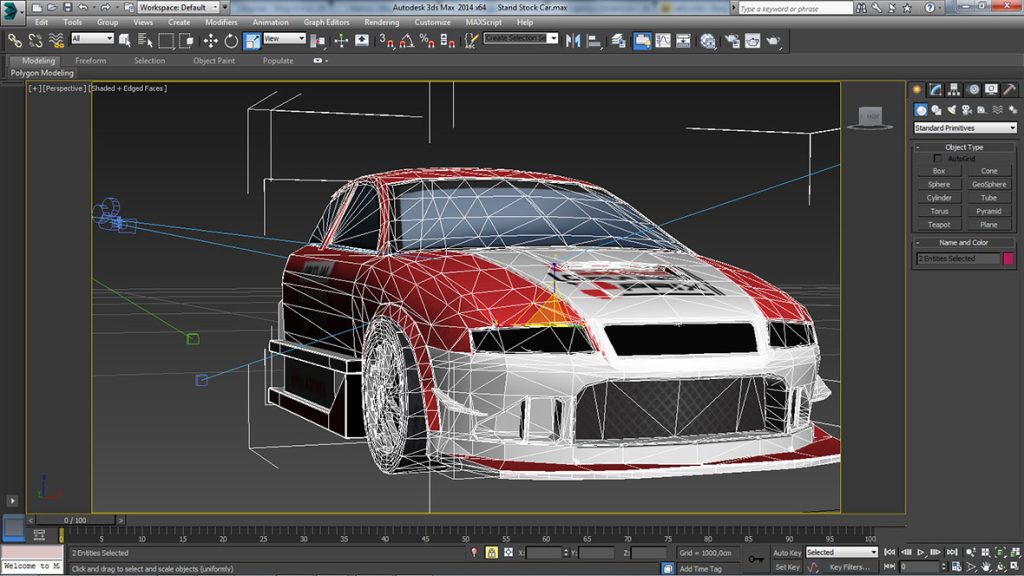Click the Teapot primitive button
This screenshot has height=576, width=1024.
[x=938, y=225]
